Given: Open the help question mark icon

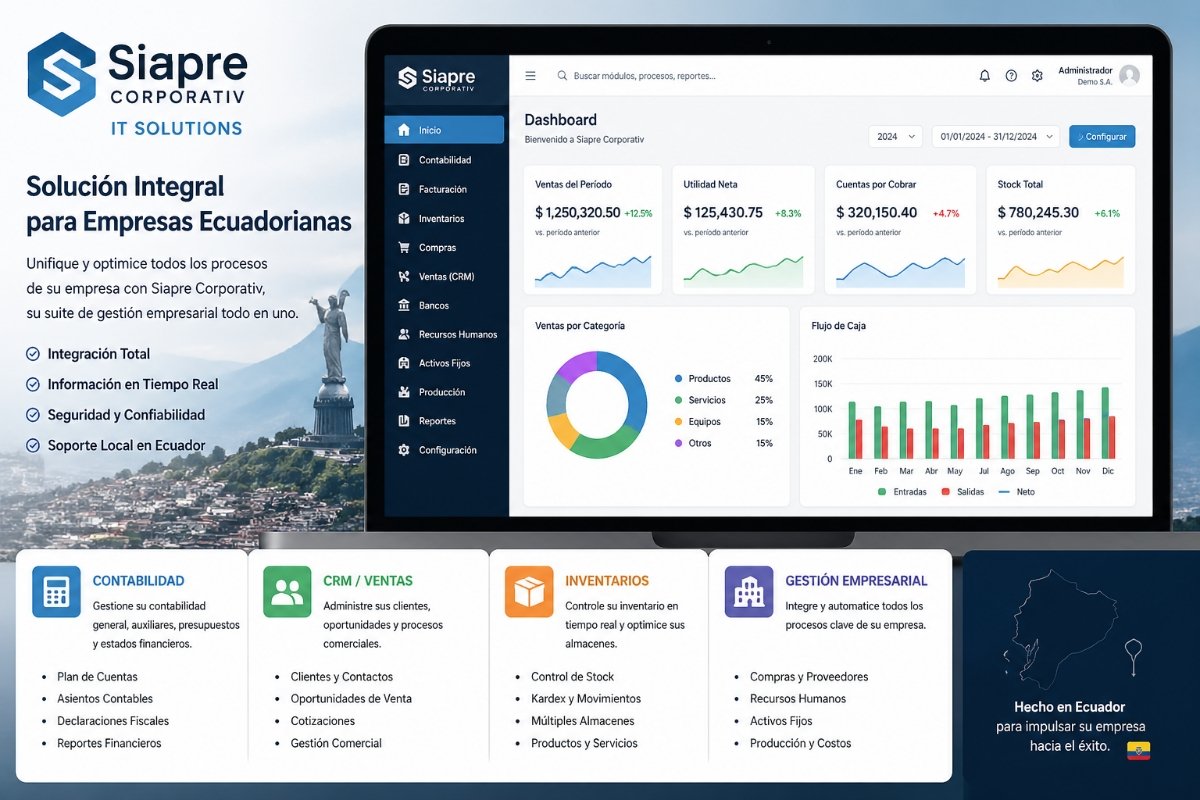Looking at the screenshot, I should (x=1011, y=76).
